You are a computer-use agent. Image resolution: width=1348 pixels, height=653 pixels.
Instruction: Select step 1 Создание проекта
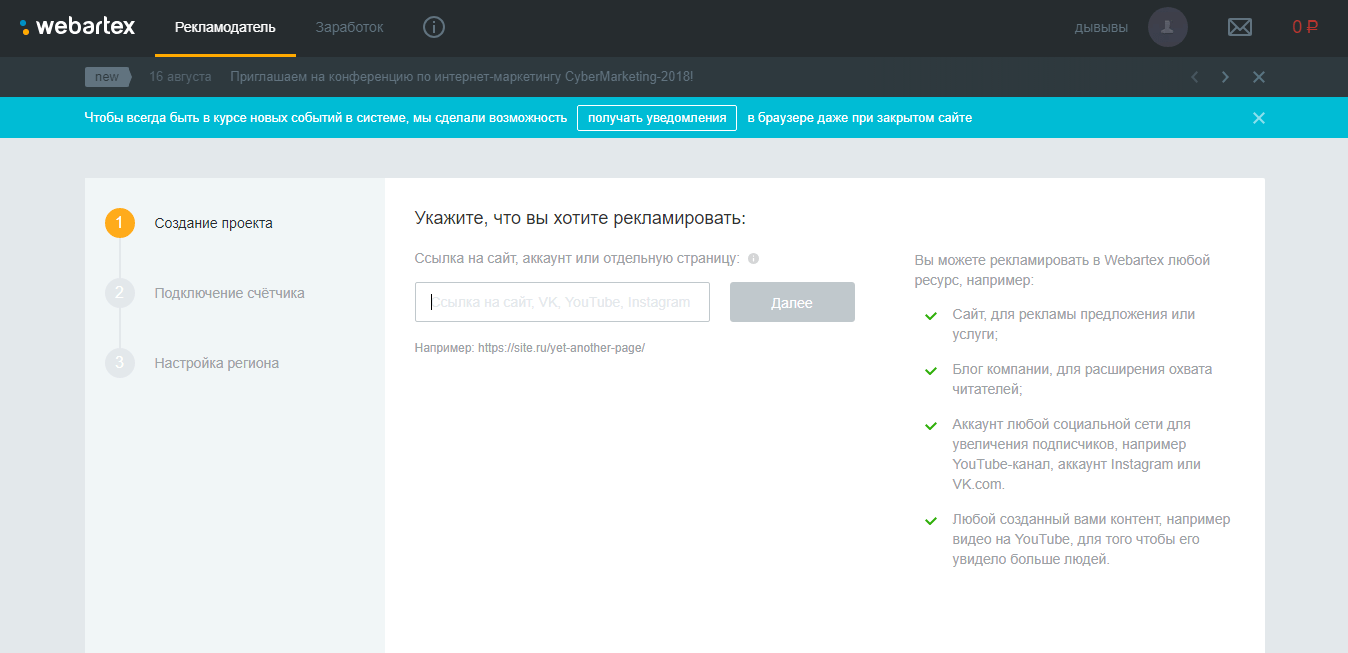click(x=213, y=223)
